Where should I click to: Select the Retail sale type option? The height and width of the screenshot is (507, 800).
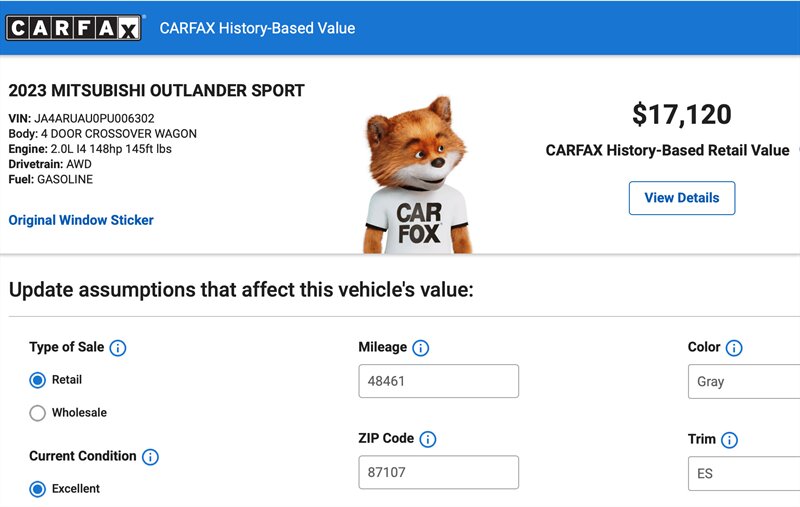pyautogui.click(x=38, y=380)
